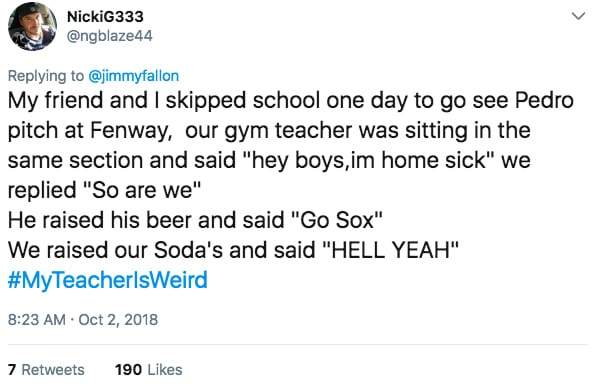Screen dimensions: 597x391
Task: View the Likes list
Action: [x=149, y=370]
